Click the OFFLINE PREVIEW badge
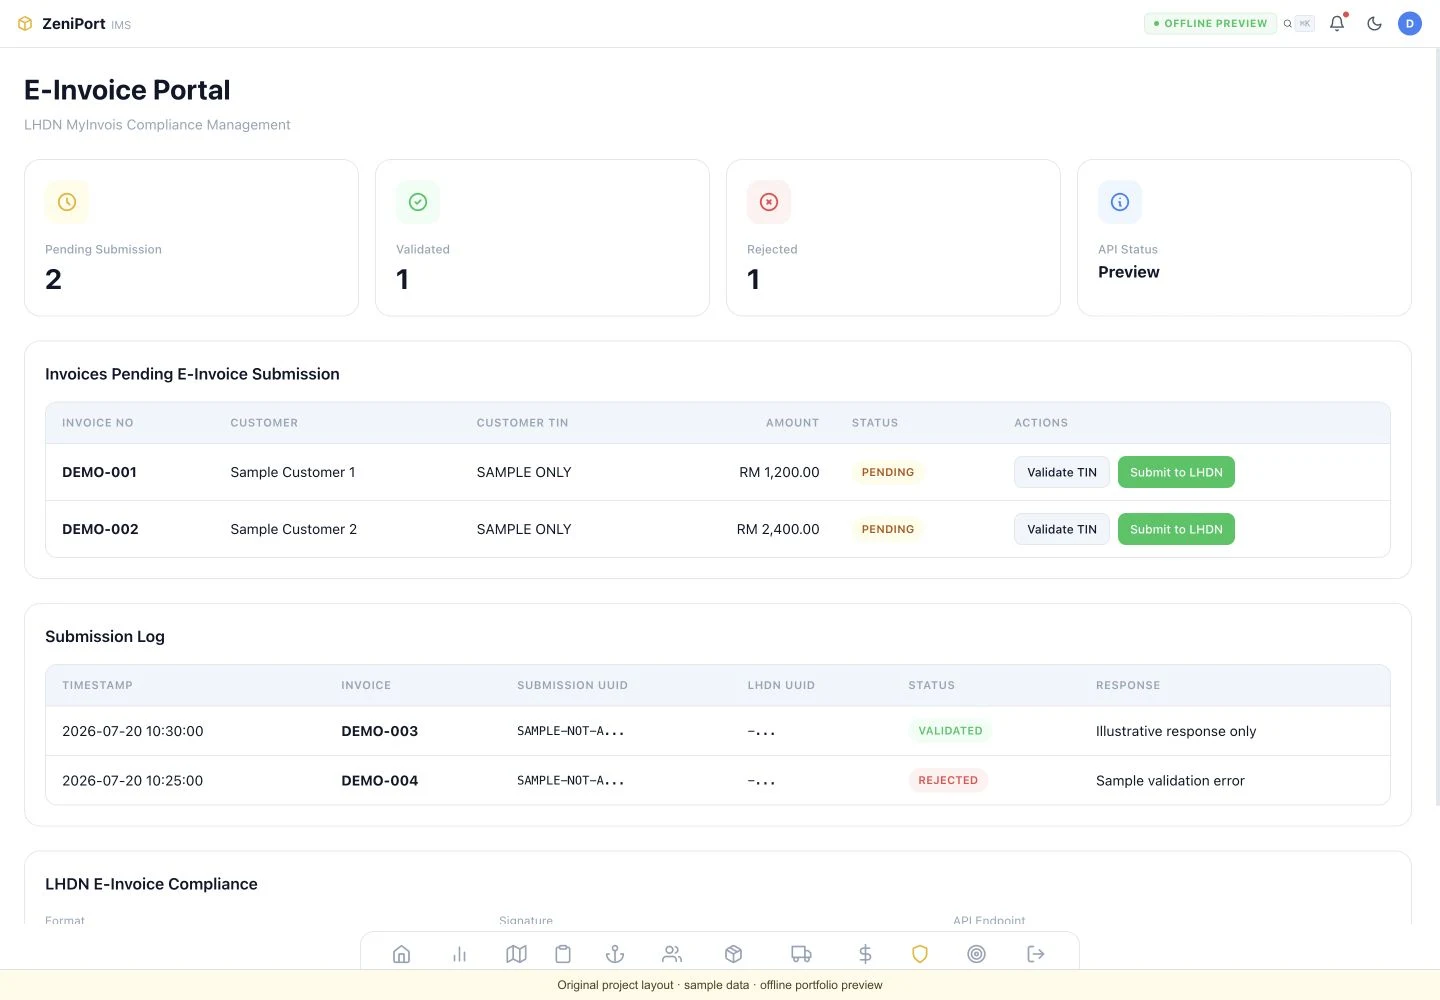The width and height of the screenshot is (1440, 1000). pyautogui.click(x=1210, y=23)
